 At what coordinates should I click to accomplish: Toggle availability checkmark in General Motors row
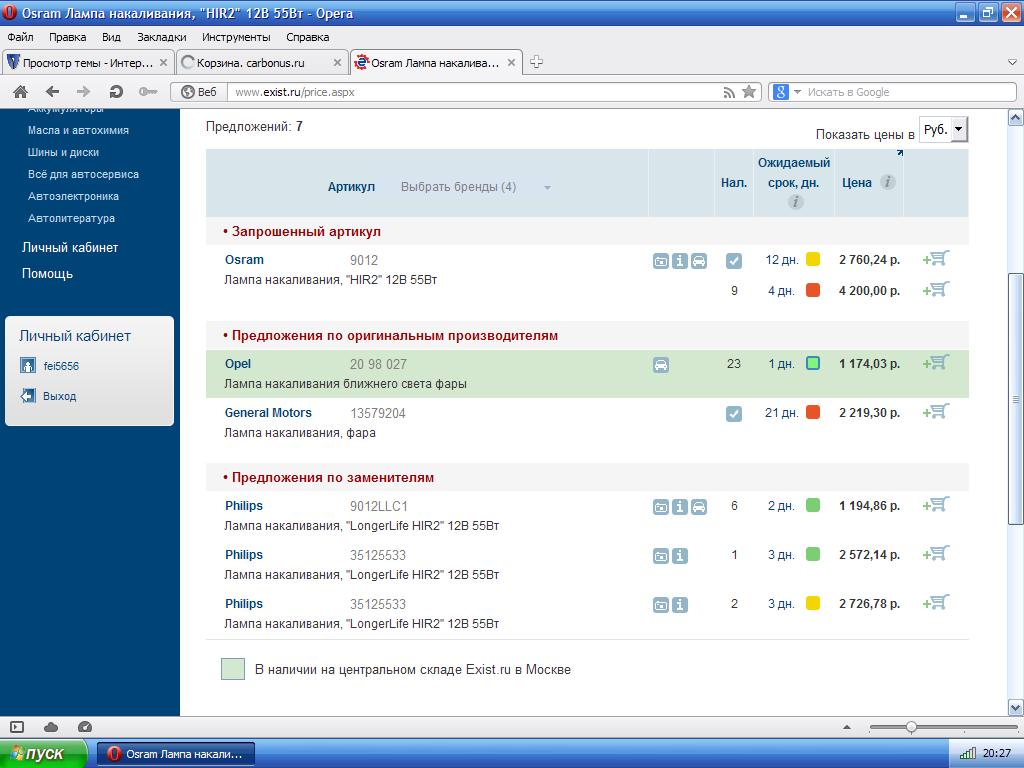click(734, 414)
